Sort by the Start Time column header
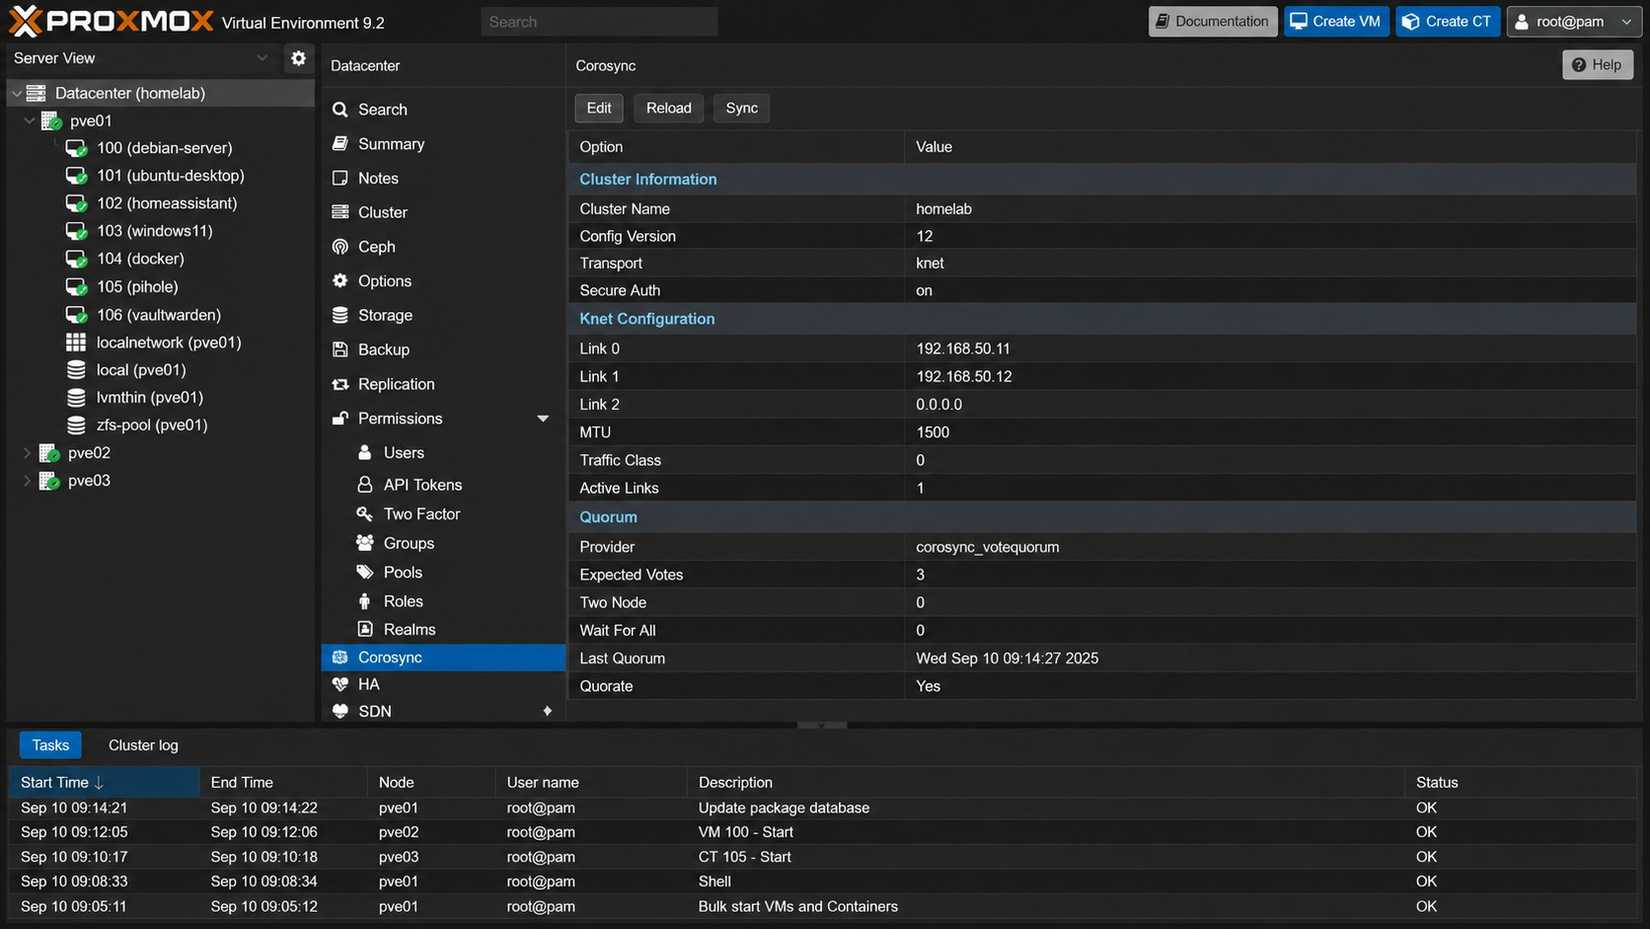The height and width of the screenshot is (929, 1650). (104, 782)
